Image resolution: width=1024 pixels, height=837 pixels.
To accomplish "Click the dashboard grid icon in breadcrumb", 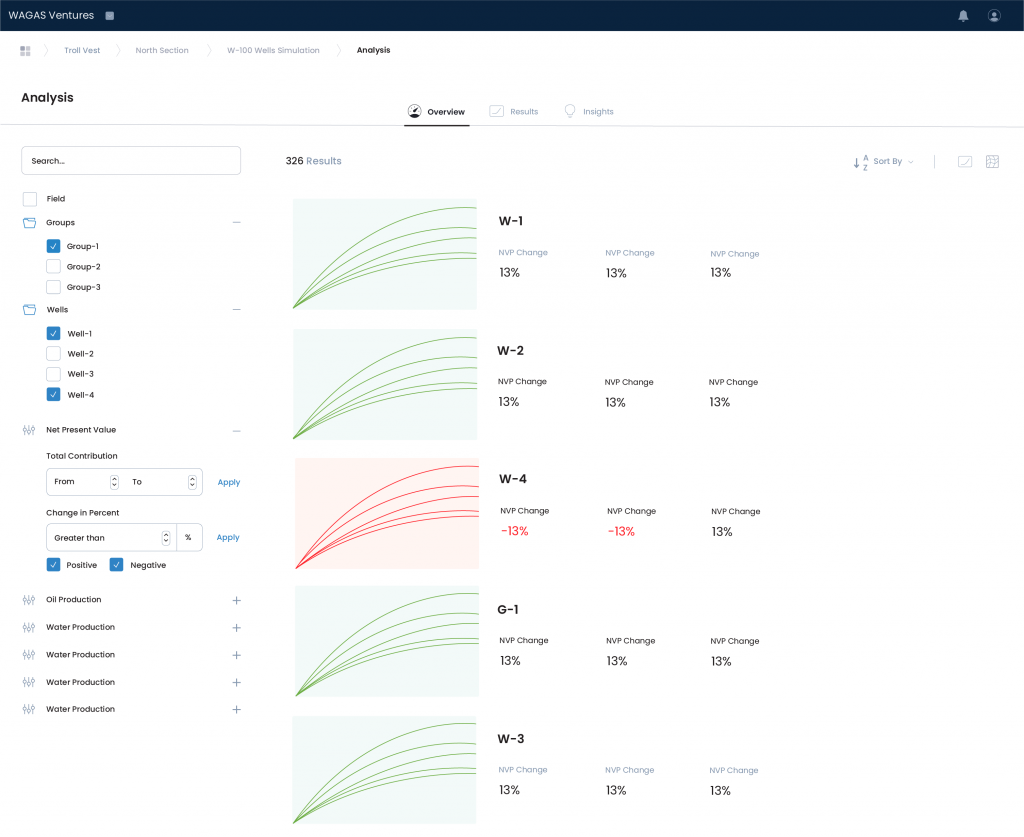I will (25, 50).
